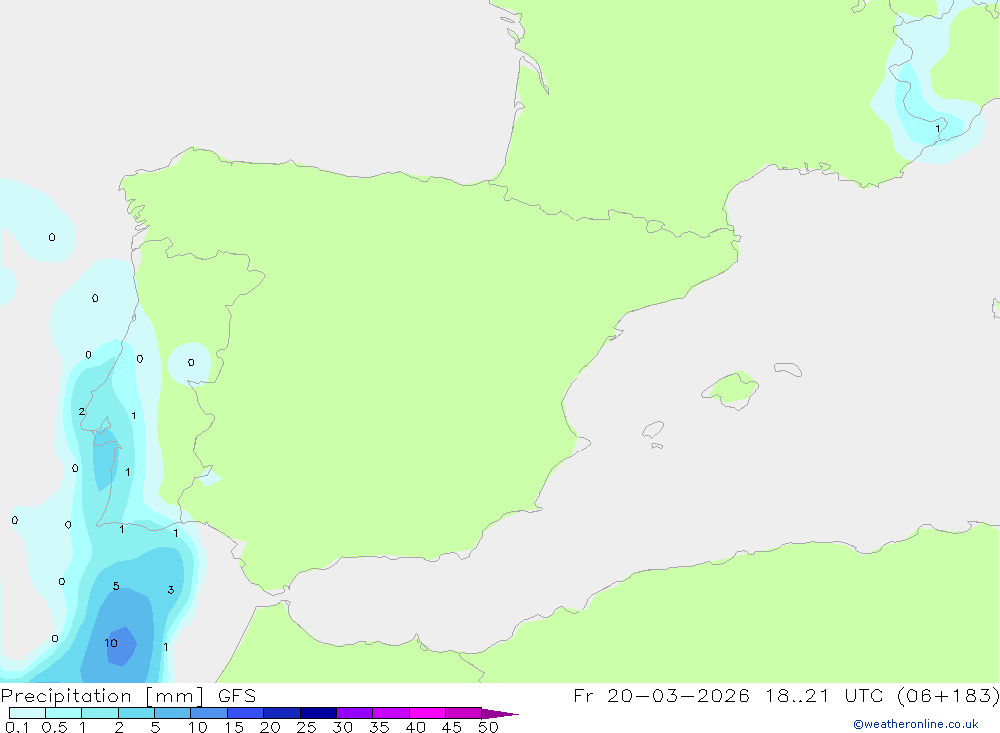Screen dimensions: 1000x733
Task: Click the '50' legend scale number
Action: [488, 727]
